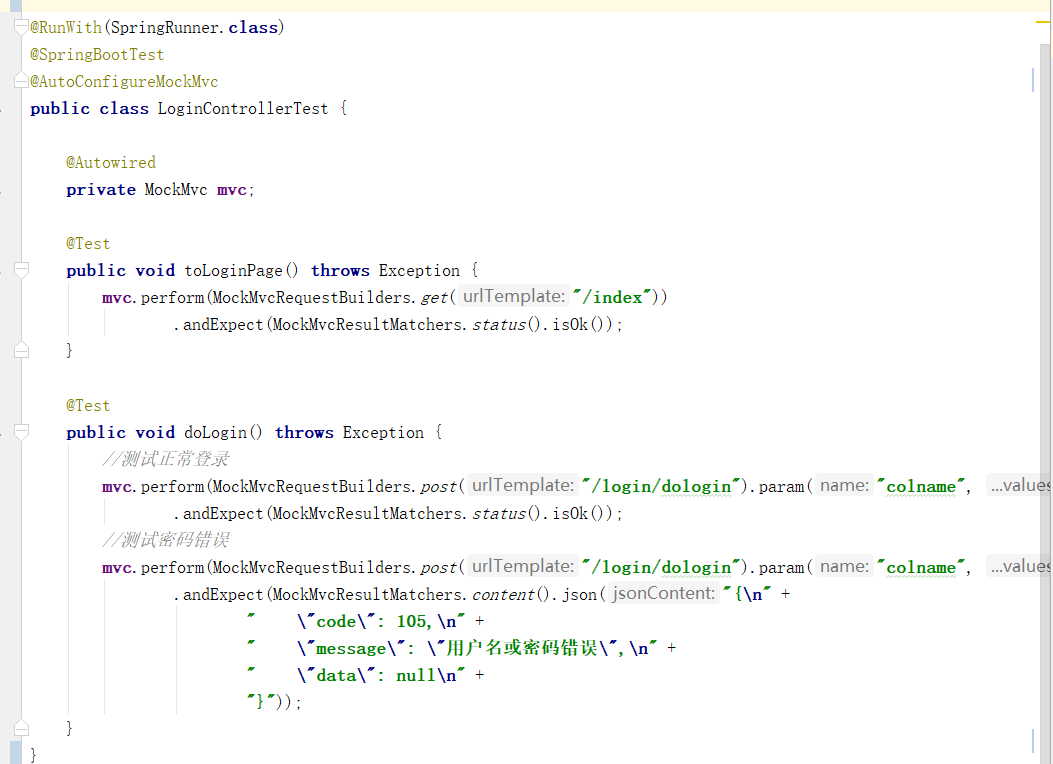Click the second "...values" parameter hint
Viewport: 1053px width, 764px height.
tap(1019, 567)
